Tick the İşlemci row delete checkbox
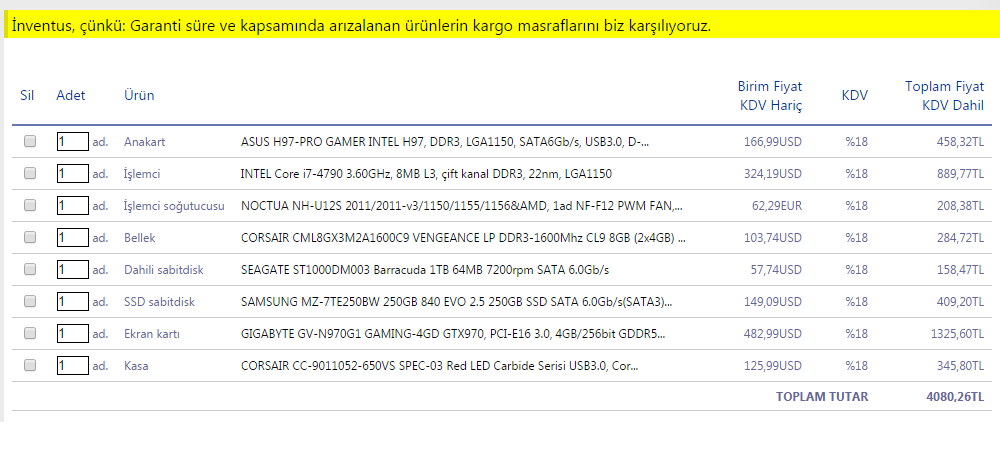 [x=30, y=174]
